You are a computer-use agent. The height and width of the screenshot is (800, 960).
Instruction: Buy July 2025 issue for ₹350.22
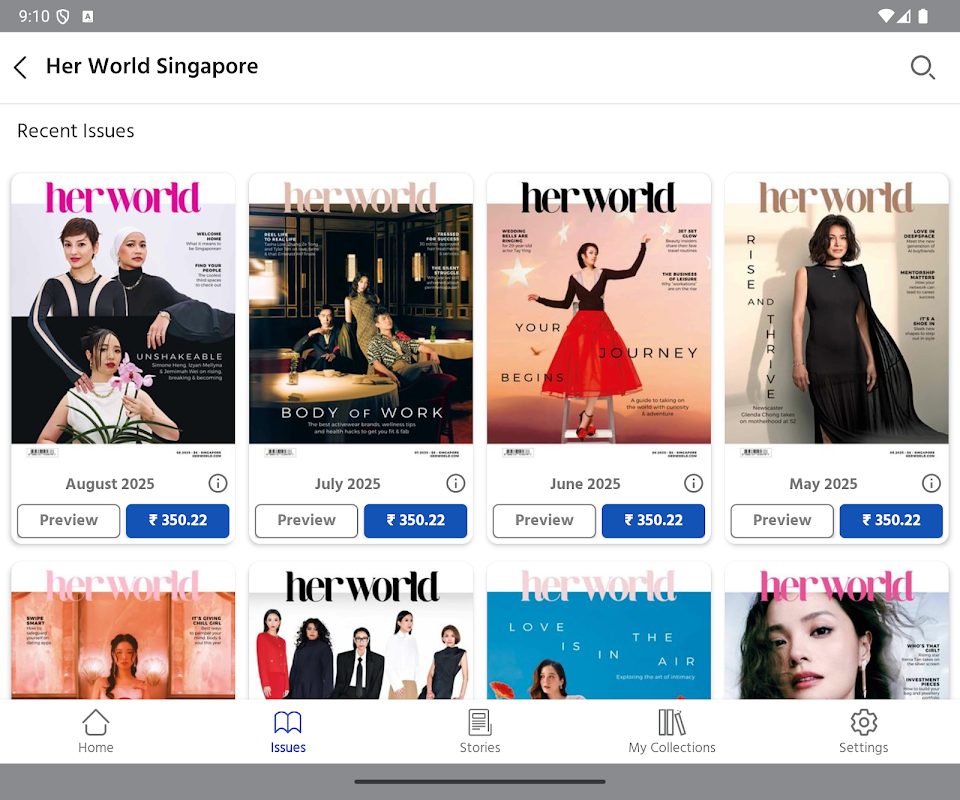[415, 521]
